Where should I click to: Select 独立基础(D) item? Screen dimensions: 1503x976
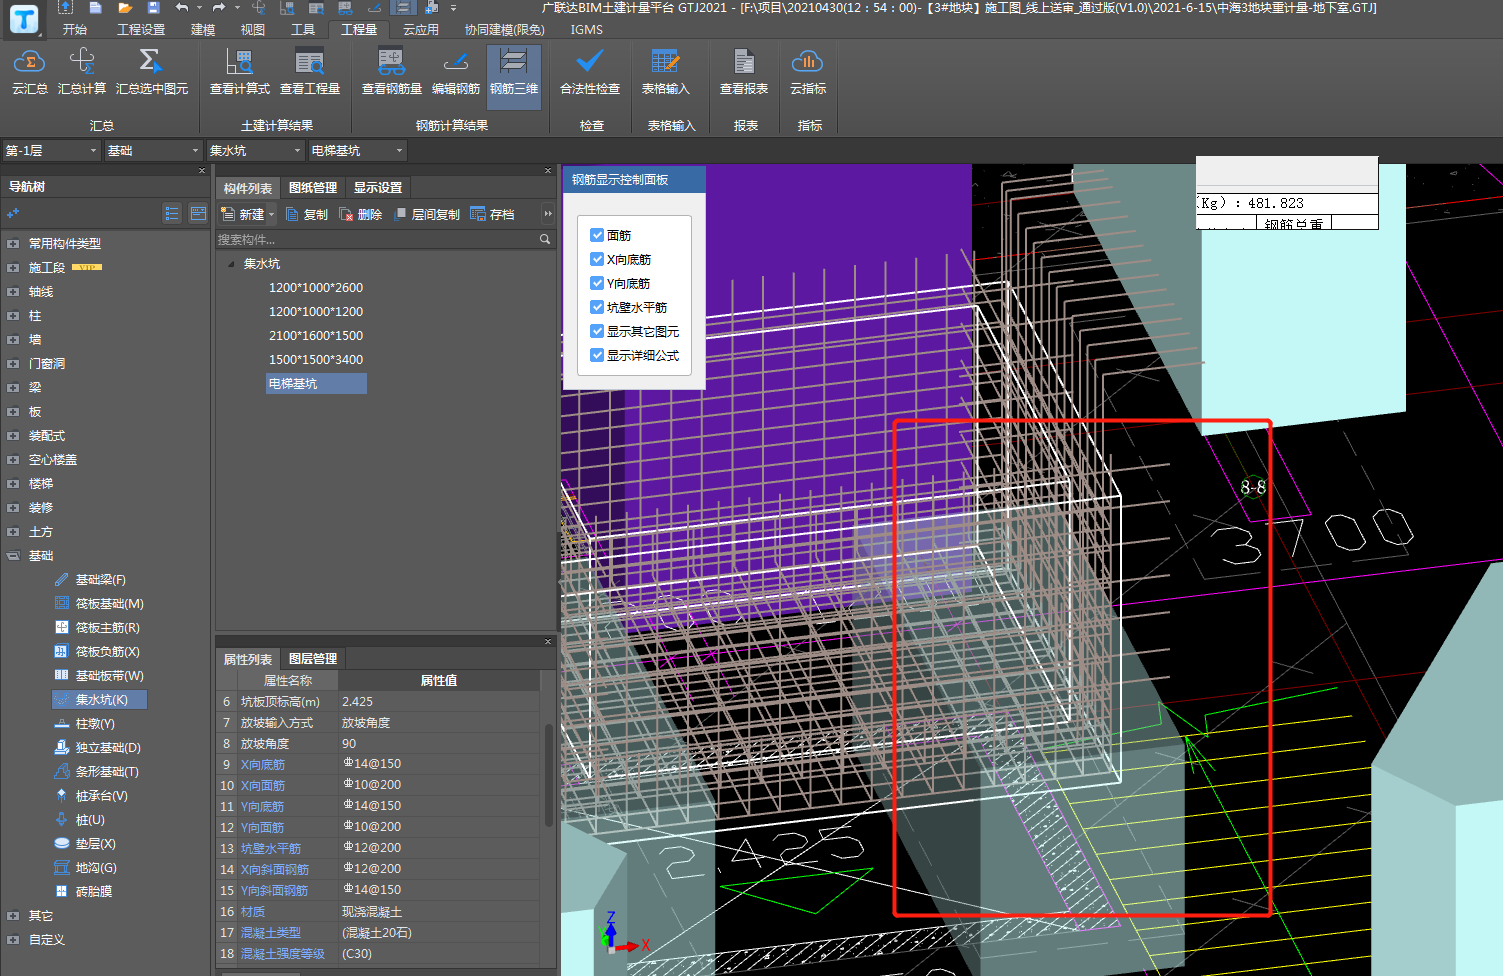click(108, 747)
